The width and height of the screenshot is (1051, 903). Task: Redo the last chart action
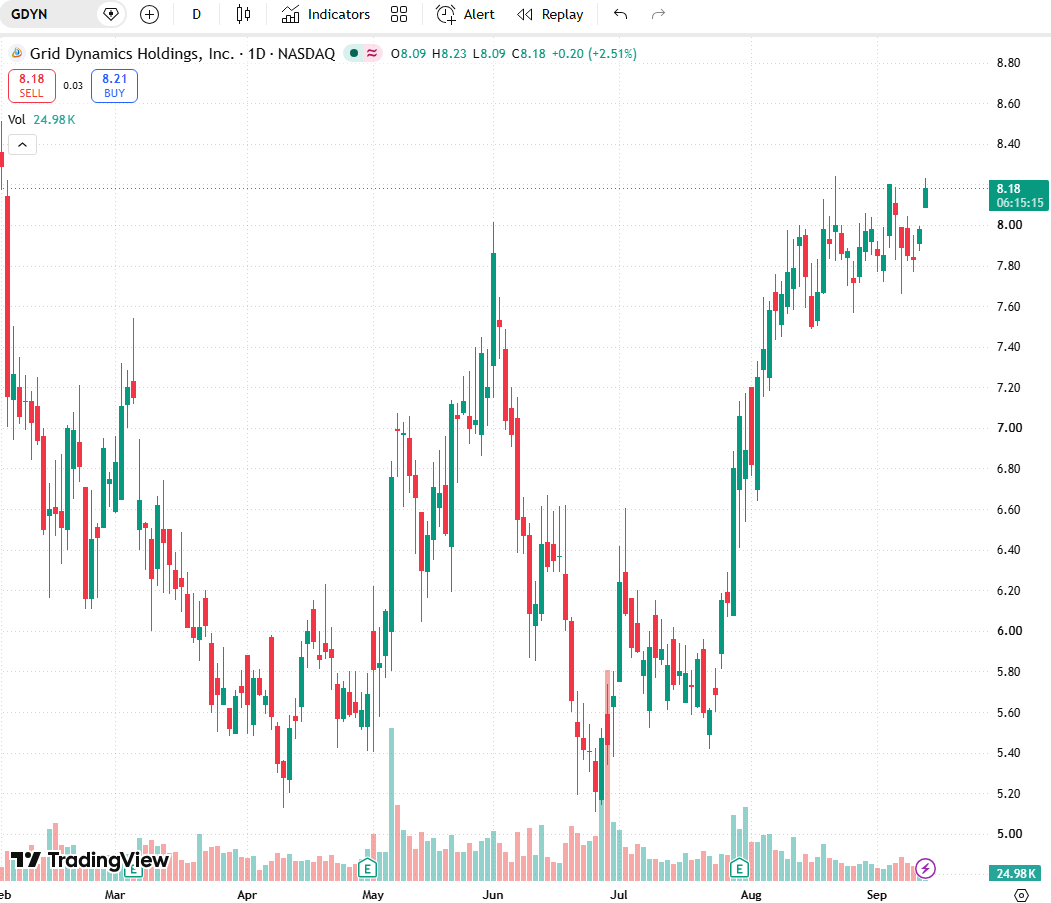coord(658,14)
